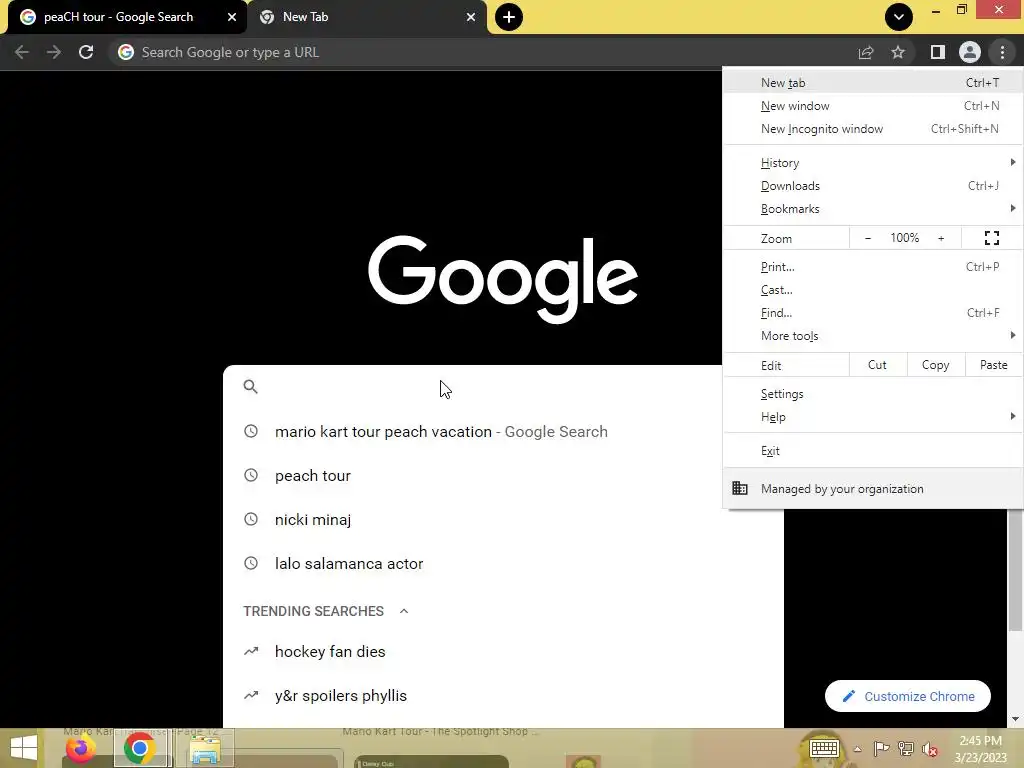This screenshot has height=768, width=1024.
Task: Select New tab menu entry
Action: pos(872,83)
